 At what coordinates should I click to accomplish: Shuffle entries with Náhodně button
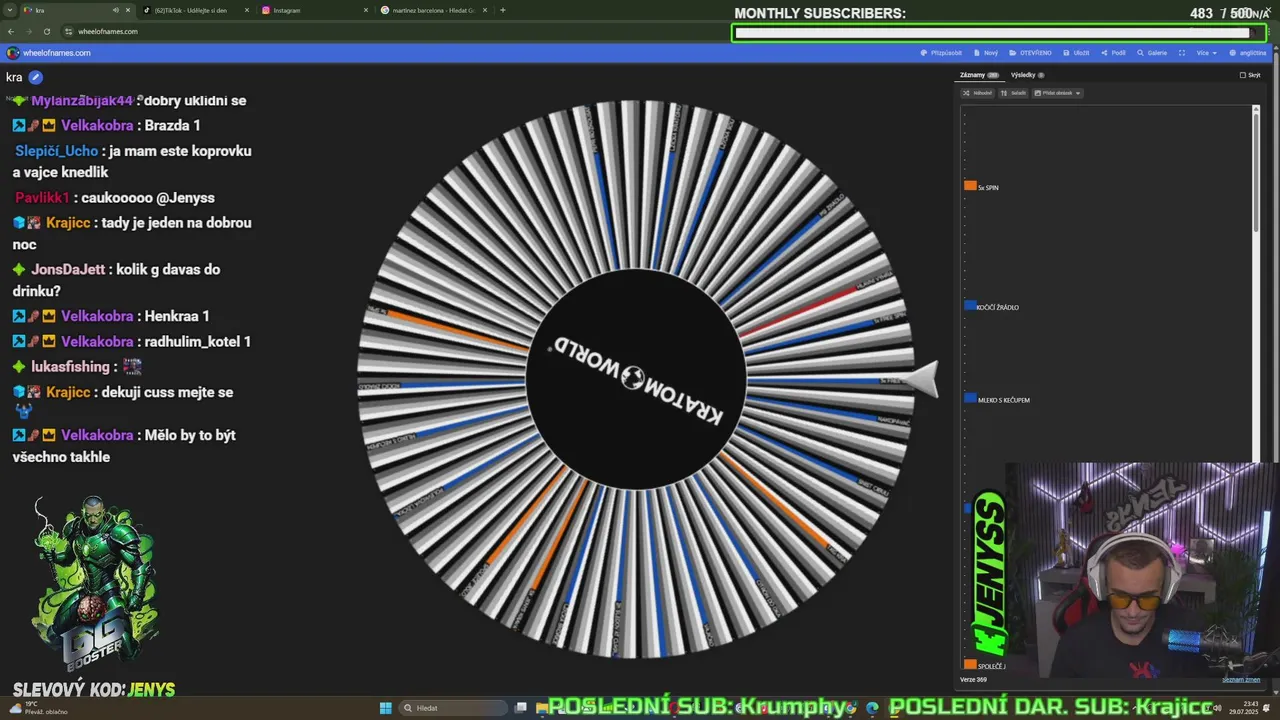(x=978, y=93)
